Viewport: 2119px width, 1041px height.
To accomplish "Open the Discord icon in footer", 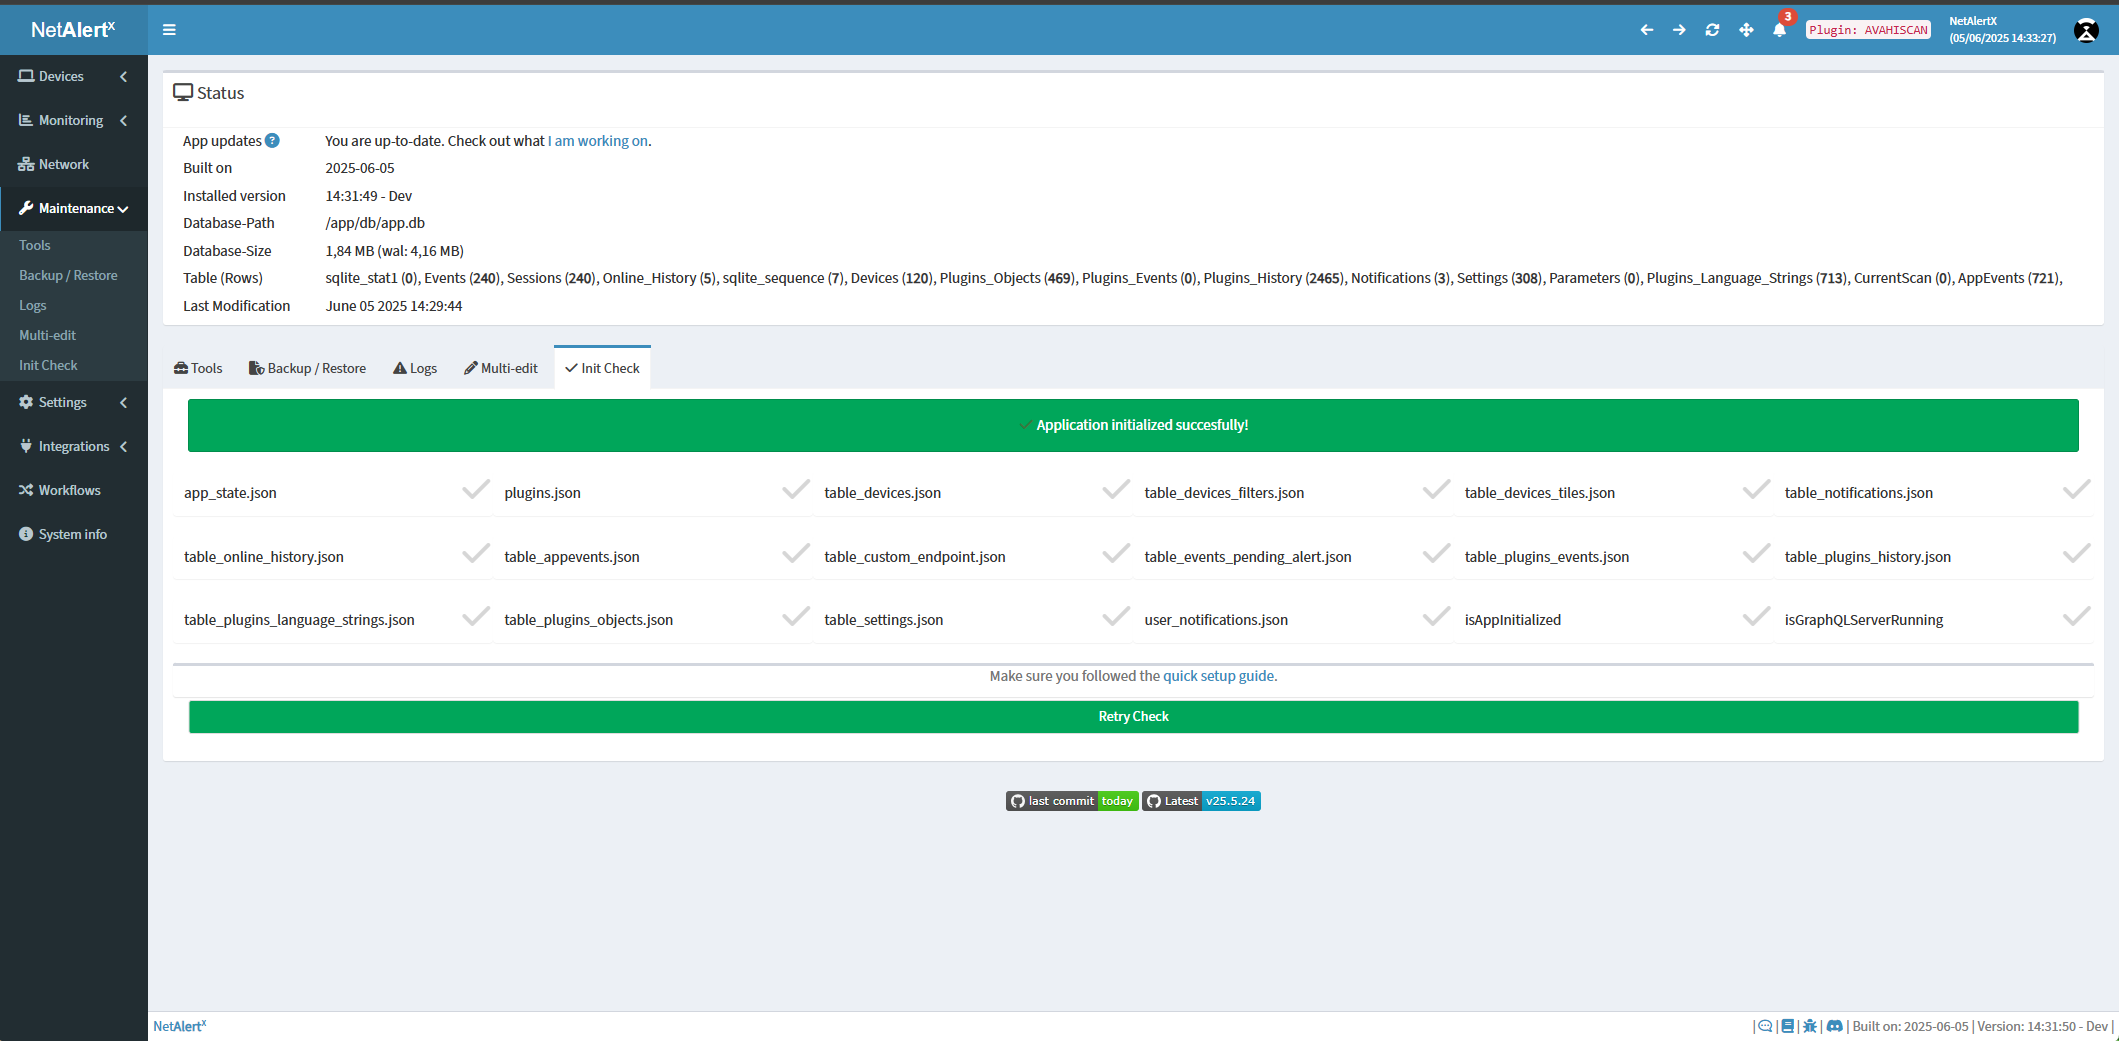I will pyautogui.click(x=1834, y=1026).
